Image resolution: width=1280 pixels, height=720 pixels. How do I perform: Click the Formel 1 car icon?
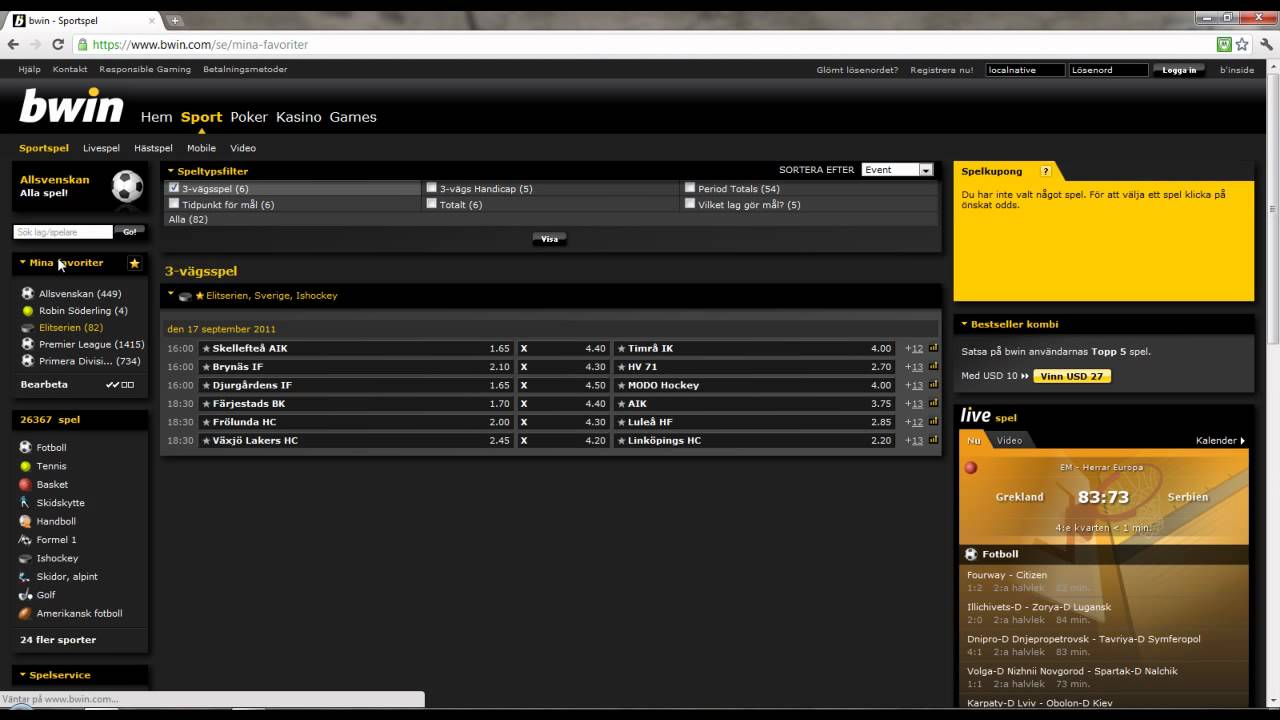26,539
